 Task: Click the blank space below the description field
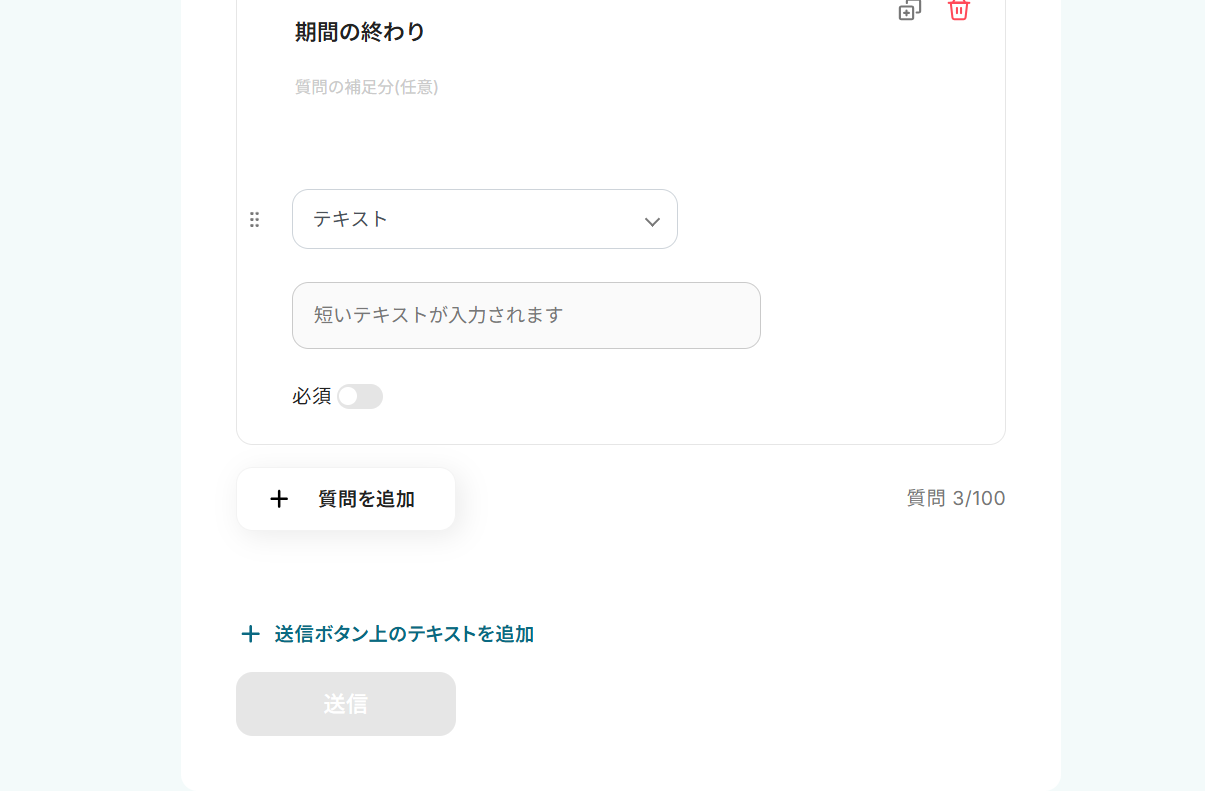pos(600,140)
